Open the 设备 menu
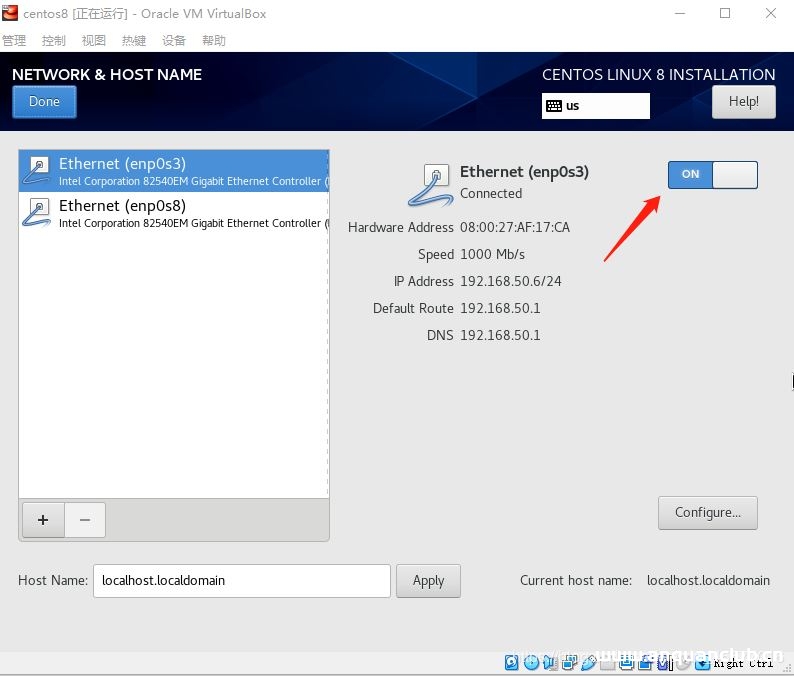This screenshot has width=794, height=676. [x=174, y=41]
